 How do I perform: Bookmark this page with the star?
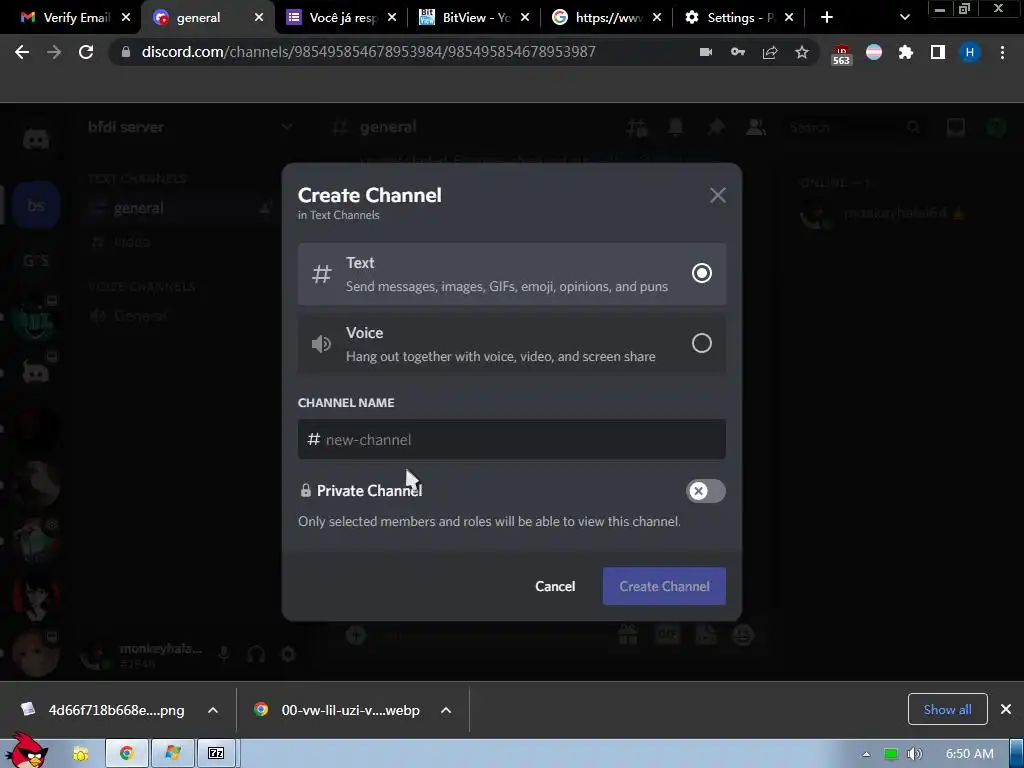tap(802, 52)
